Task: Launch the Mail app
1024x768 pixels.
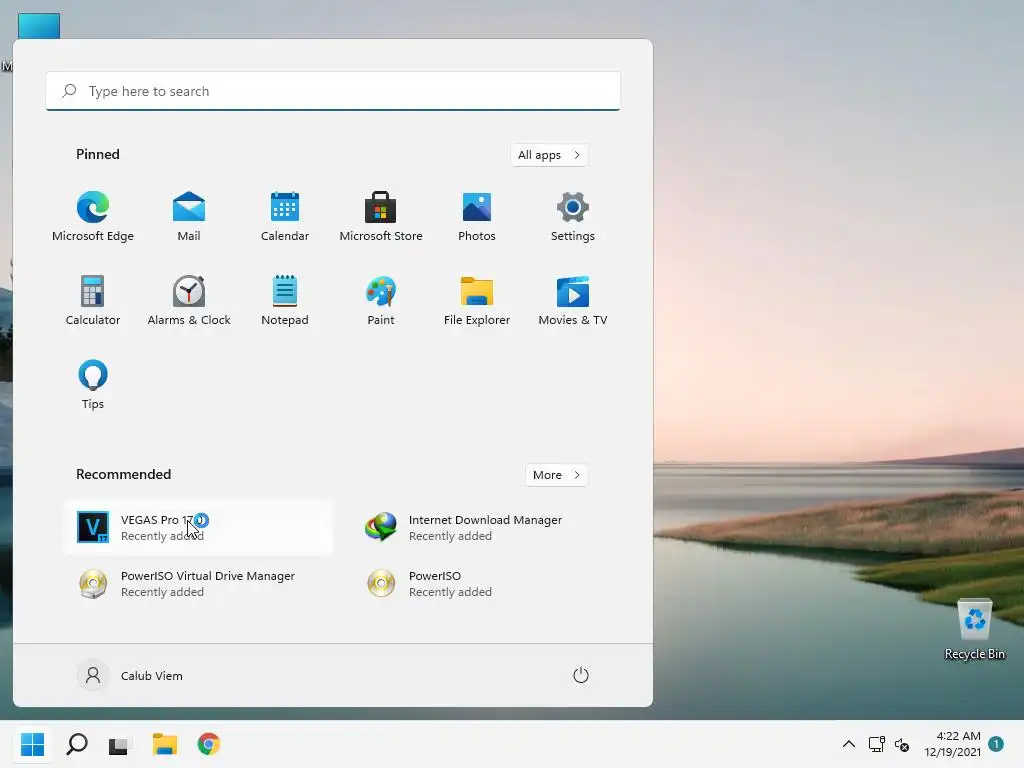Action: pyautogui.click(x=189, y=216)
